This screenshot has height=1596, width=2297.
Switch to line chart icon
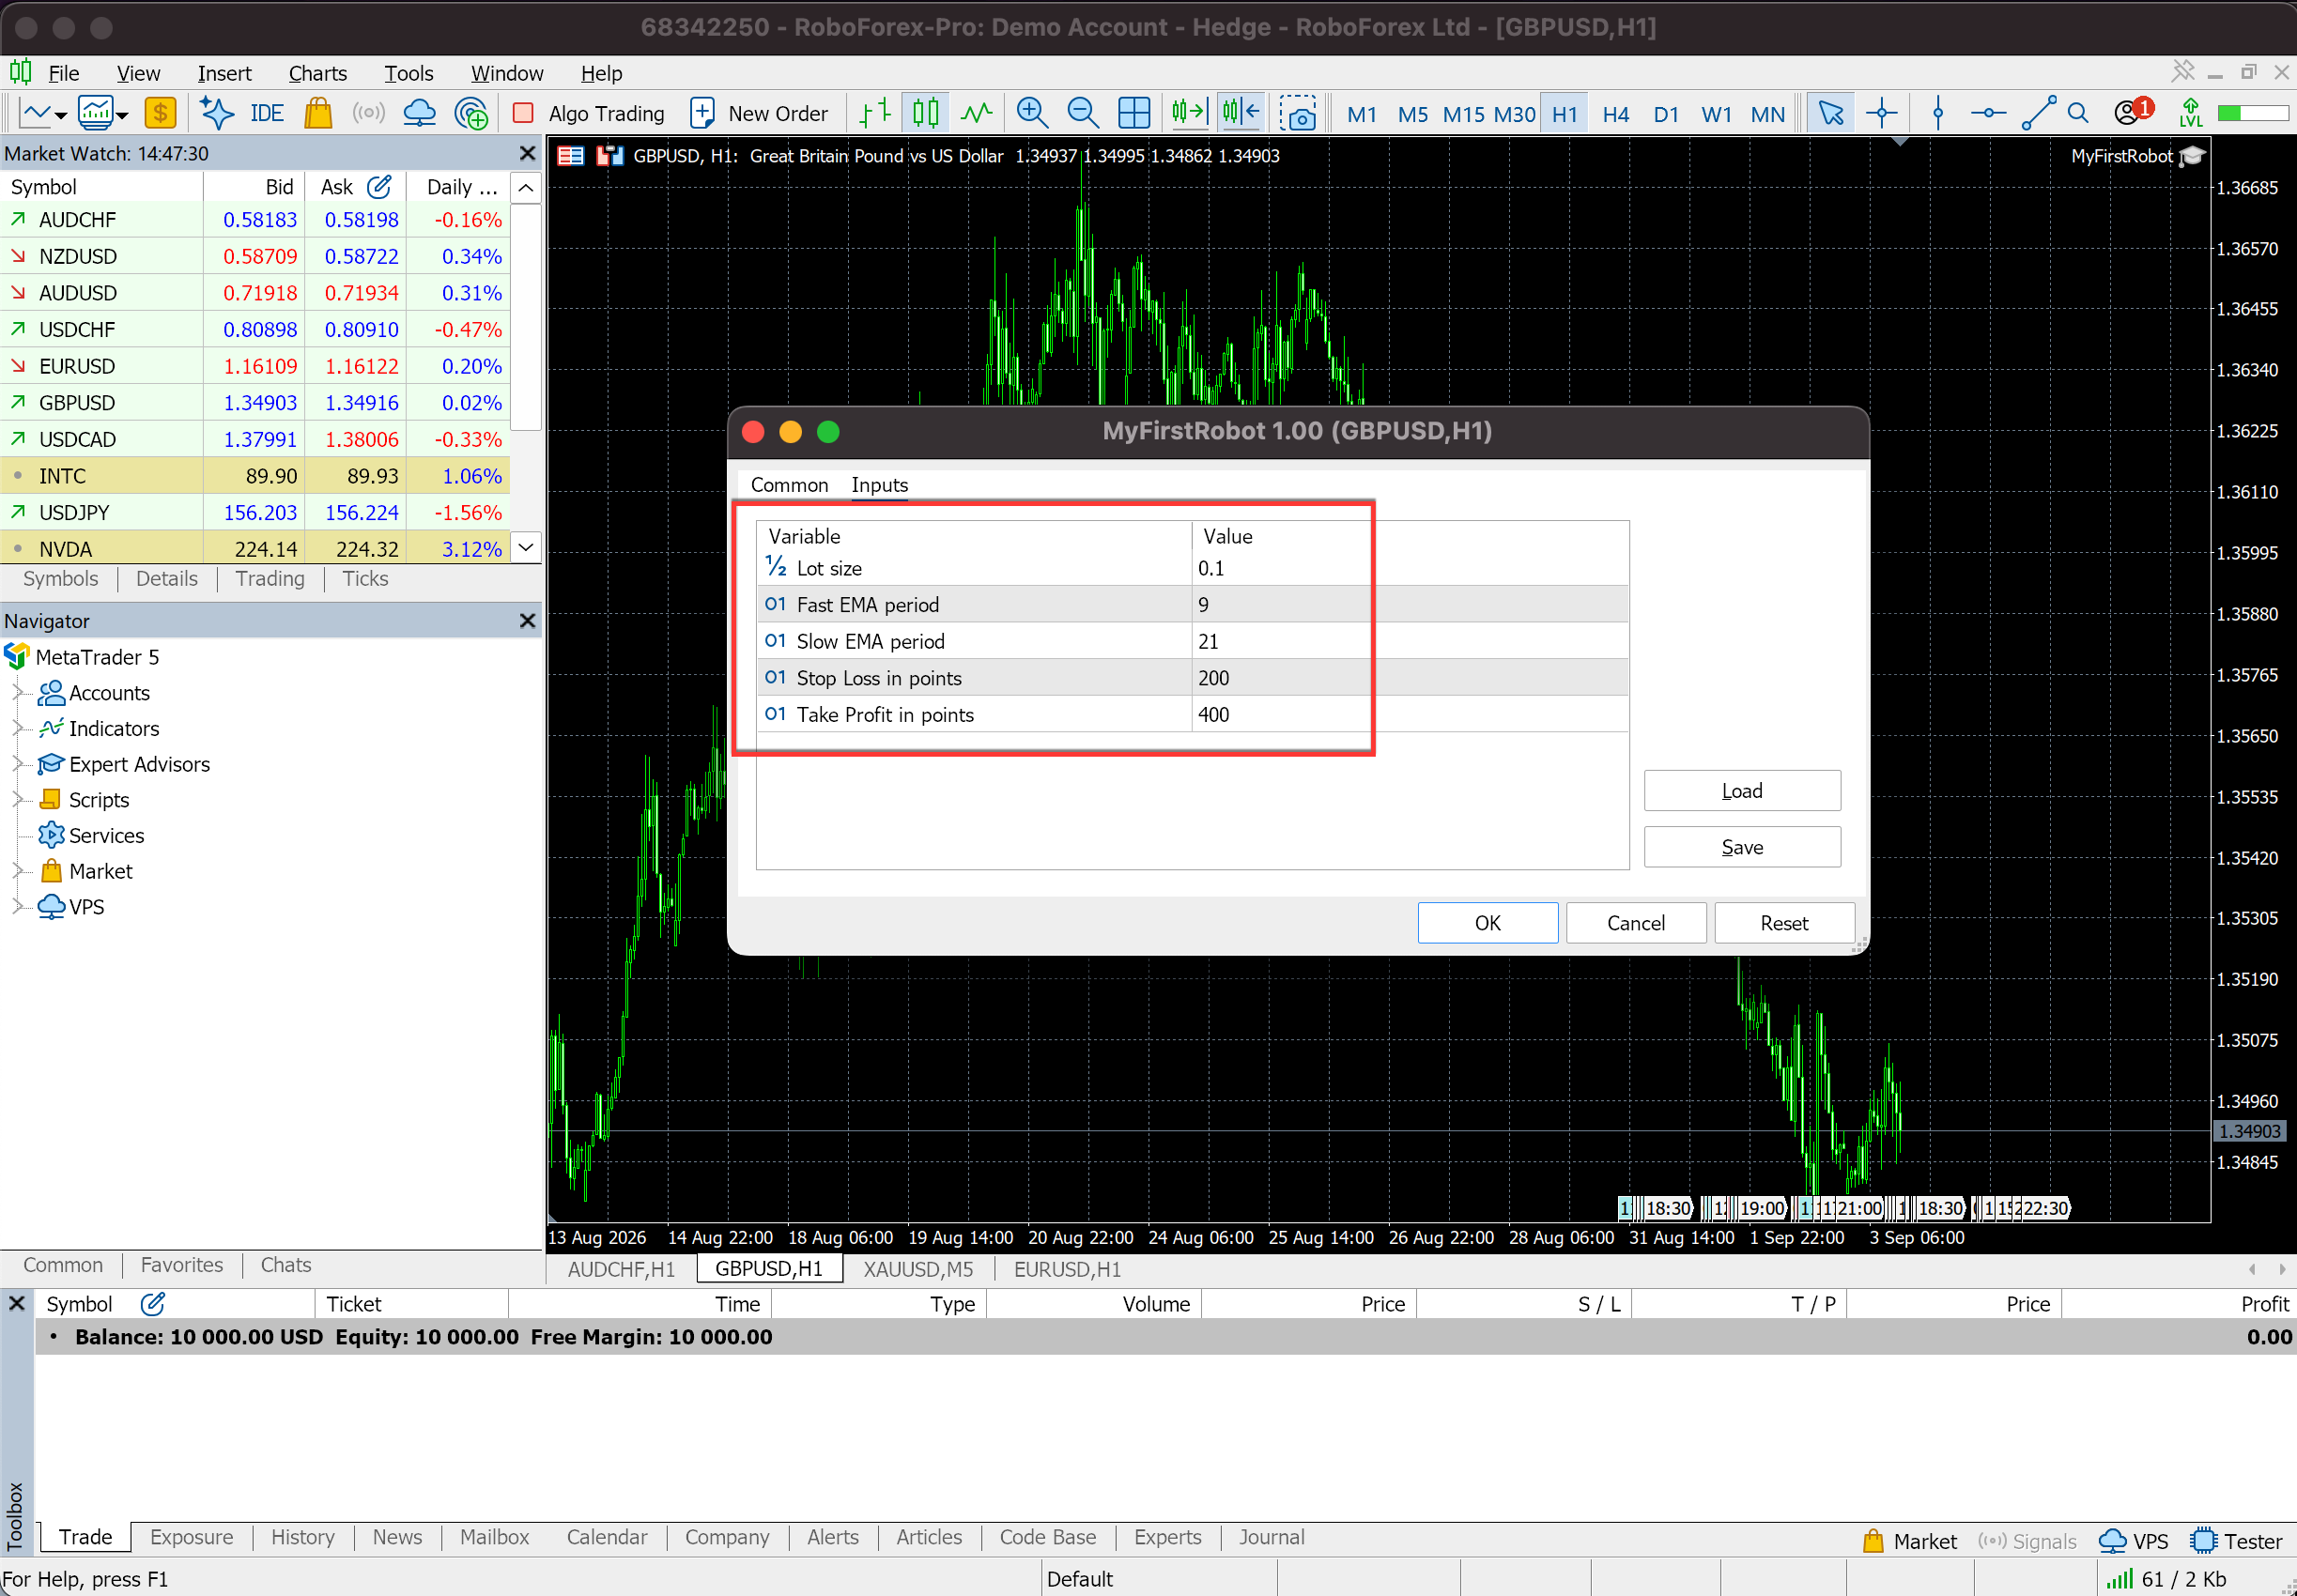(x=976, y=113)
